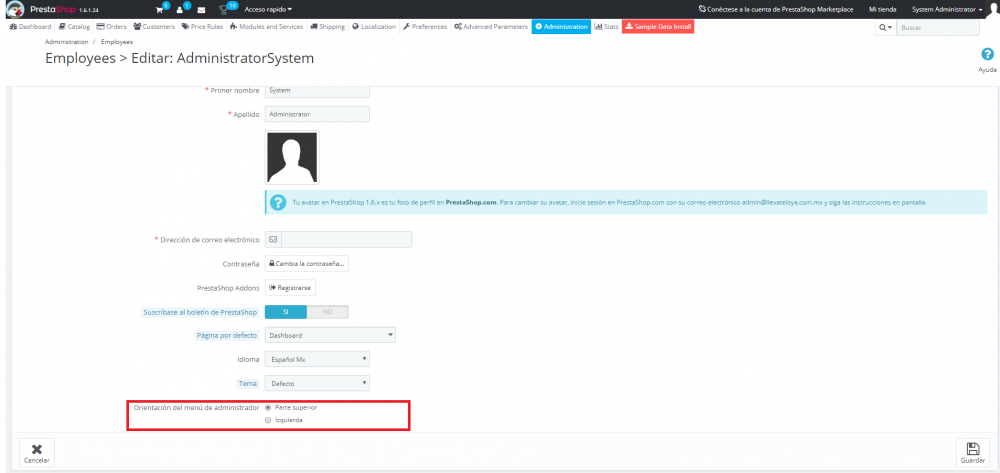
Task: Open the Administration menu
Action: (561, 27)
